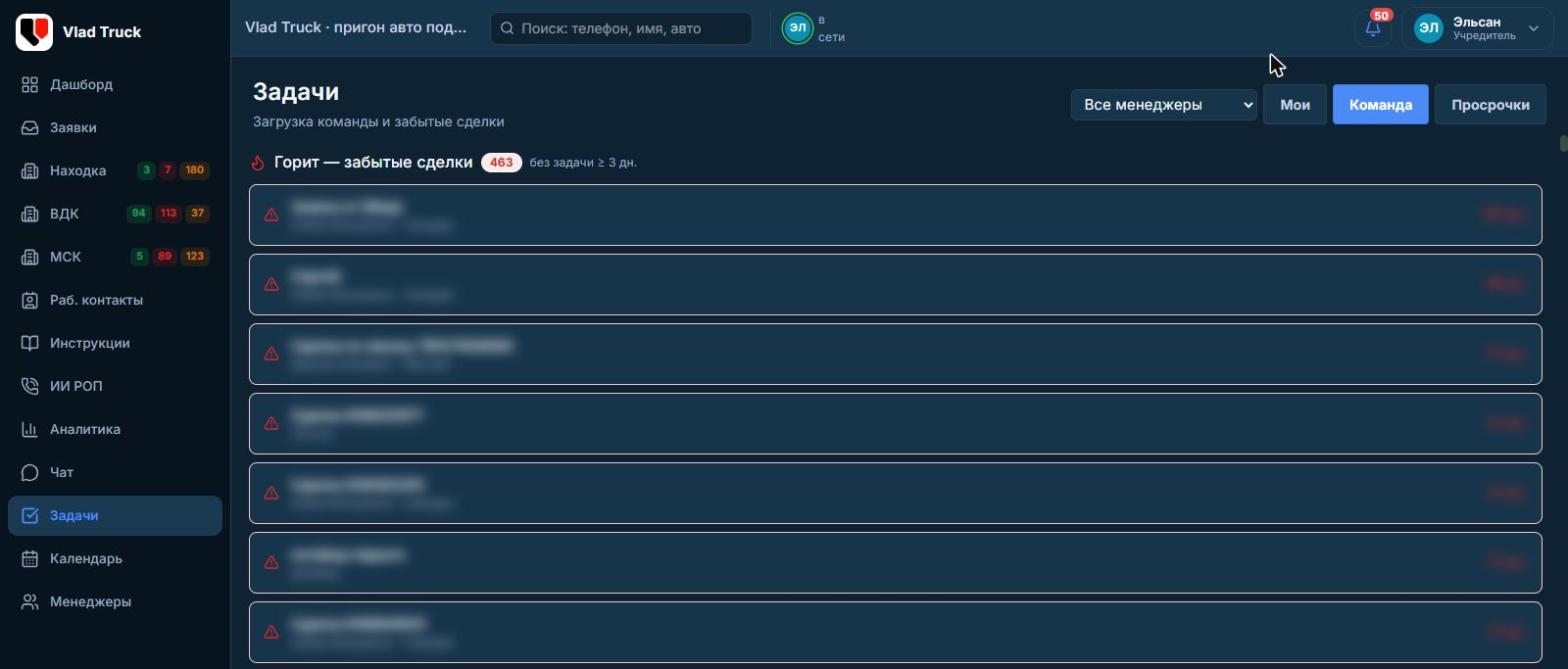Screen dimensions: 1568x669
Task: Switch to the Мои filter
Action: point(1295,104)
